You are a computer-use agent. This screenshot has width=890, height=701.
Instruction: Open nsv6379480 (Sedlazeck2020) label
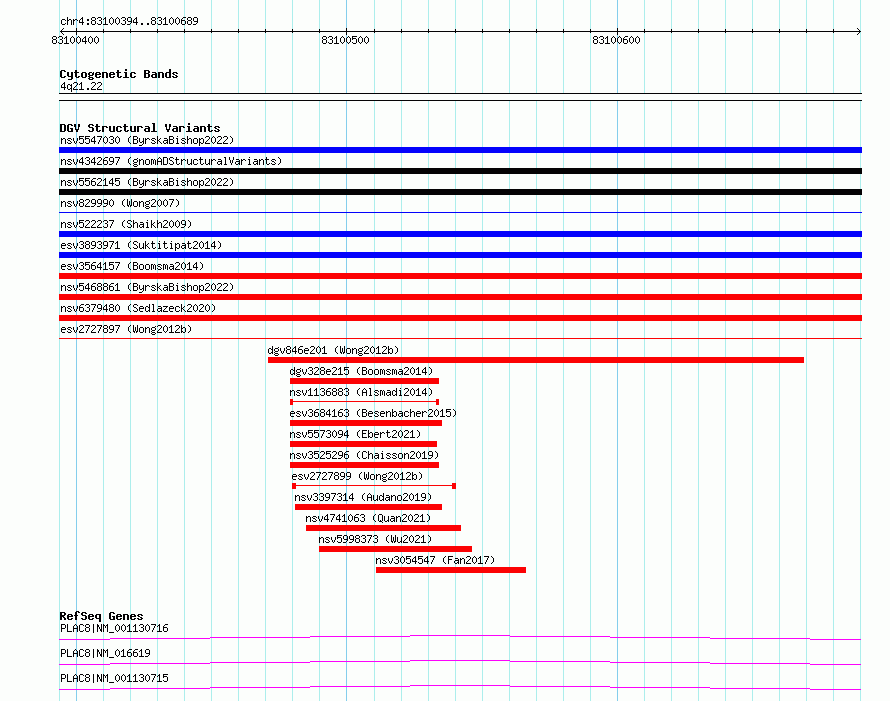pyautogui.click(x=138, y=308)
